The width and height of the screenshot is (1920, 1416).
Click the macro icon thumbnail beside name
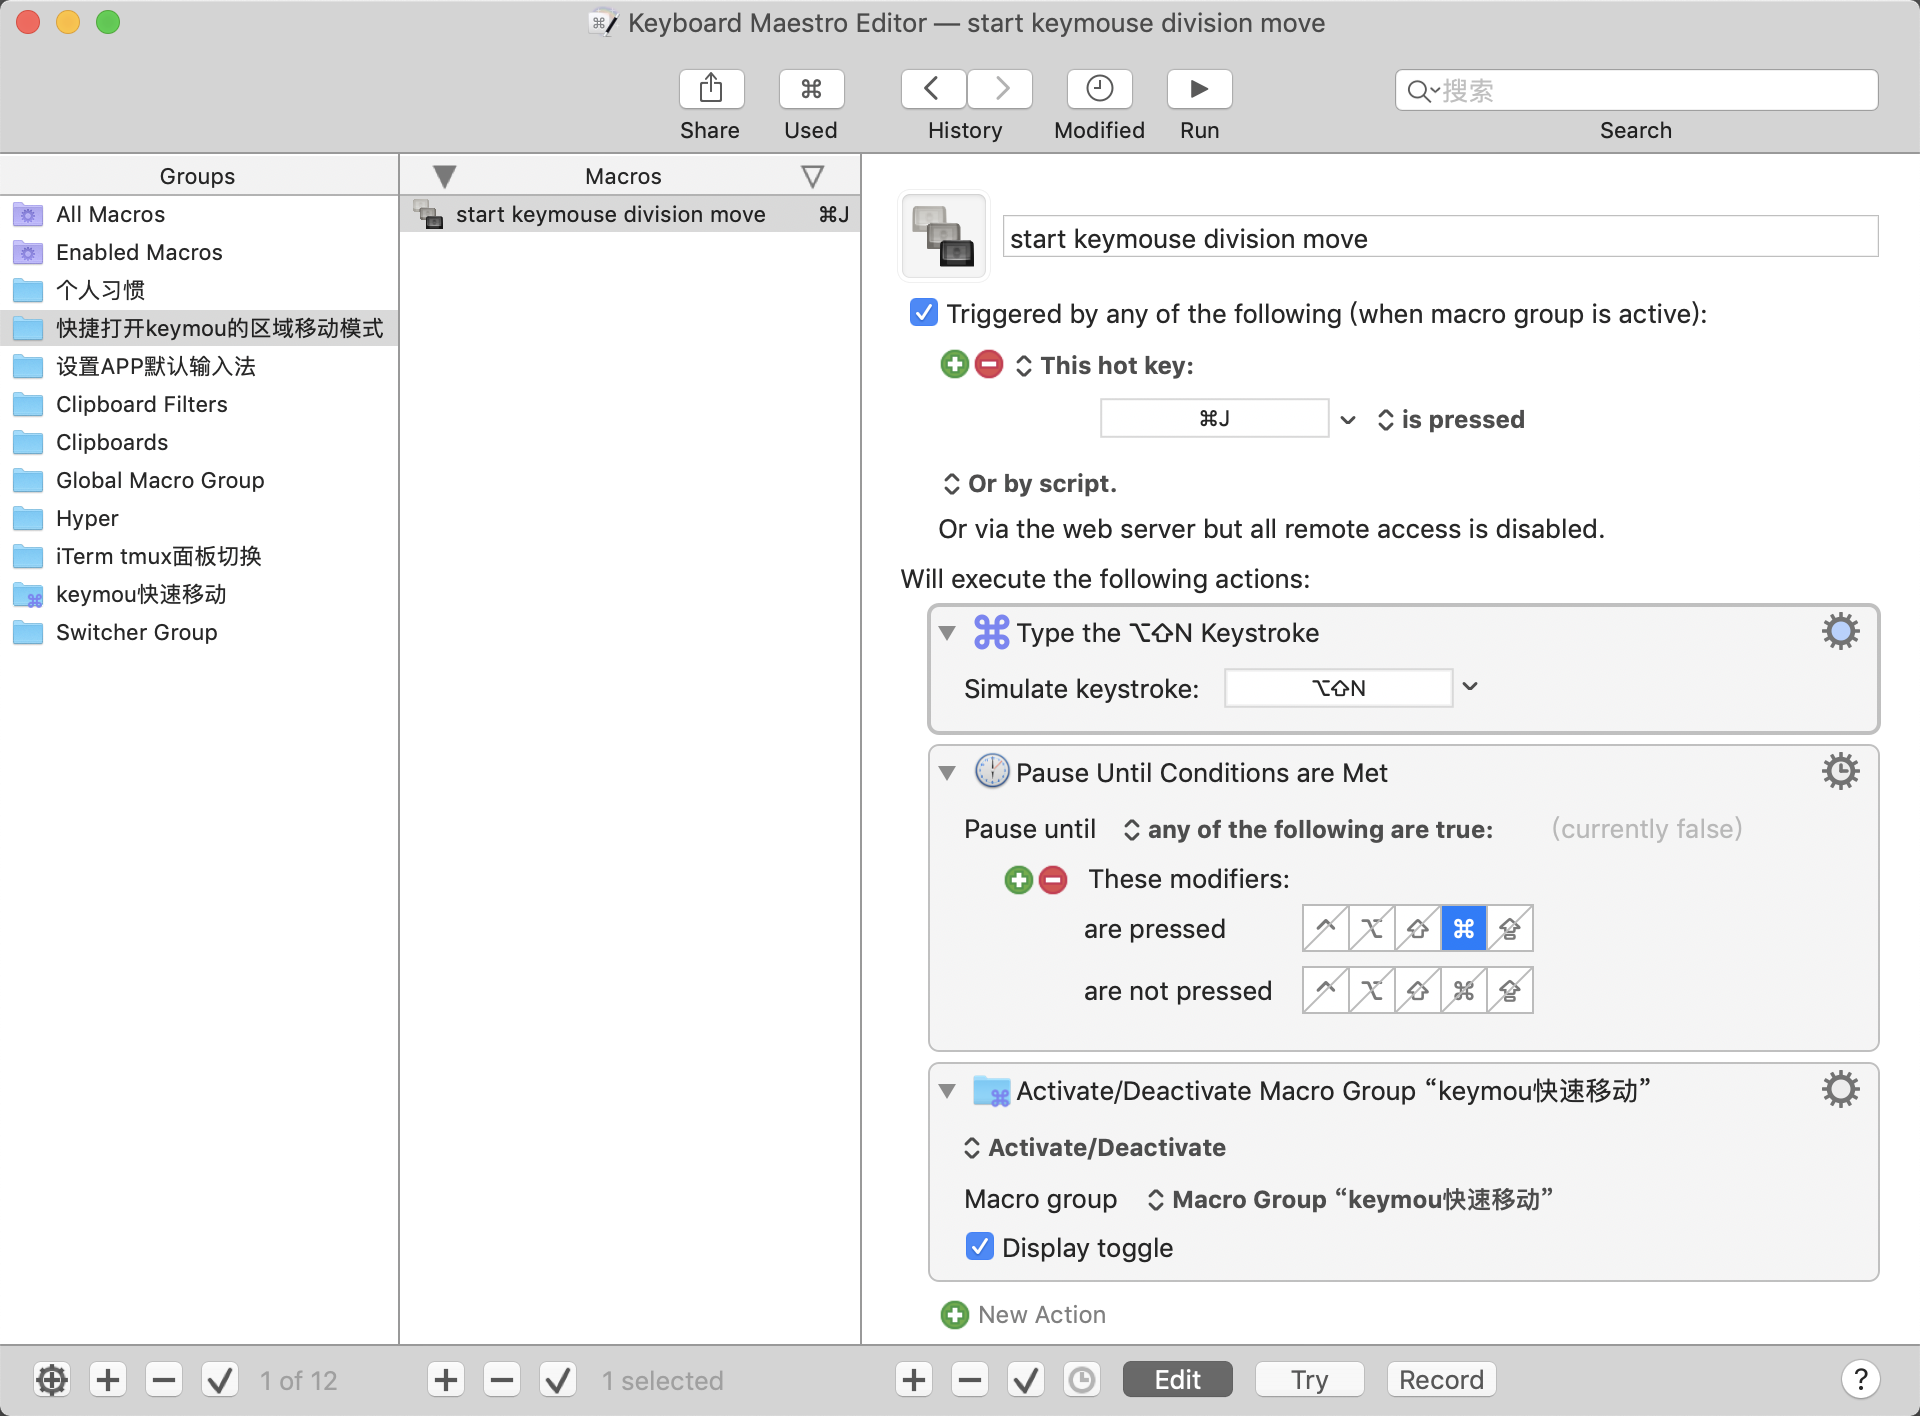[x=944, y=237]
